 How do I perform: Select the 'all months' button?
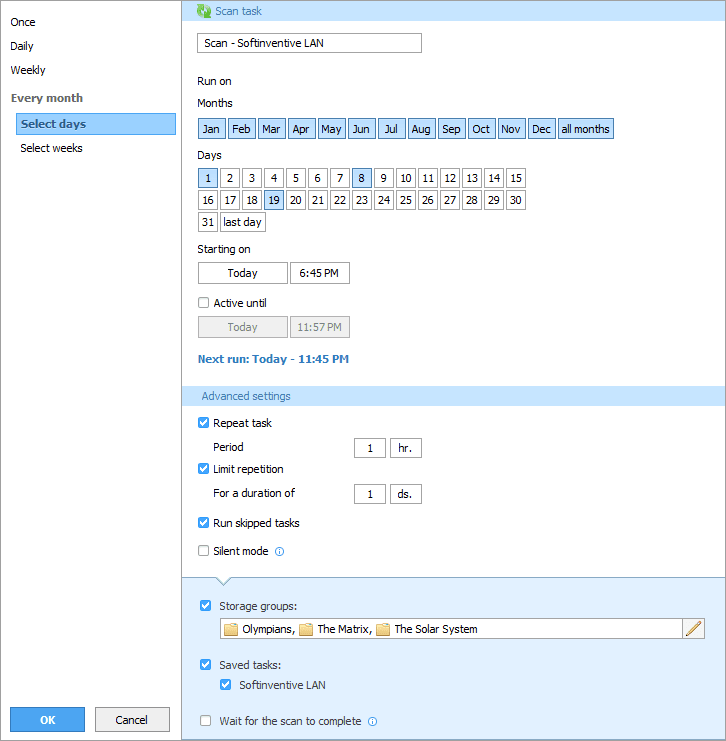pyautogui.click(x=585, y=129)
